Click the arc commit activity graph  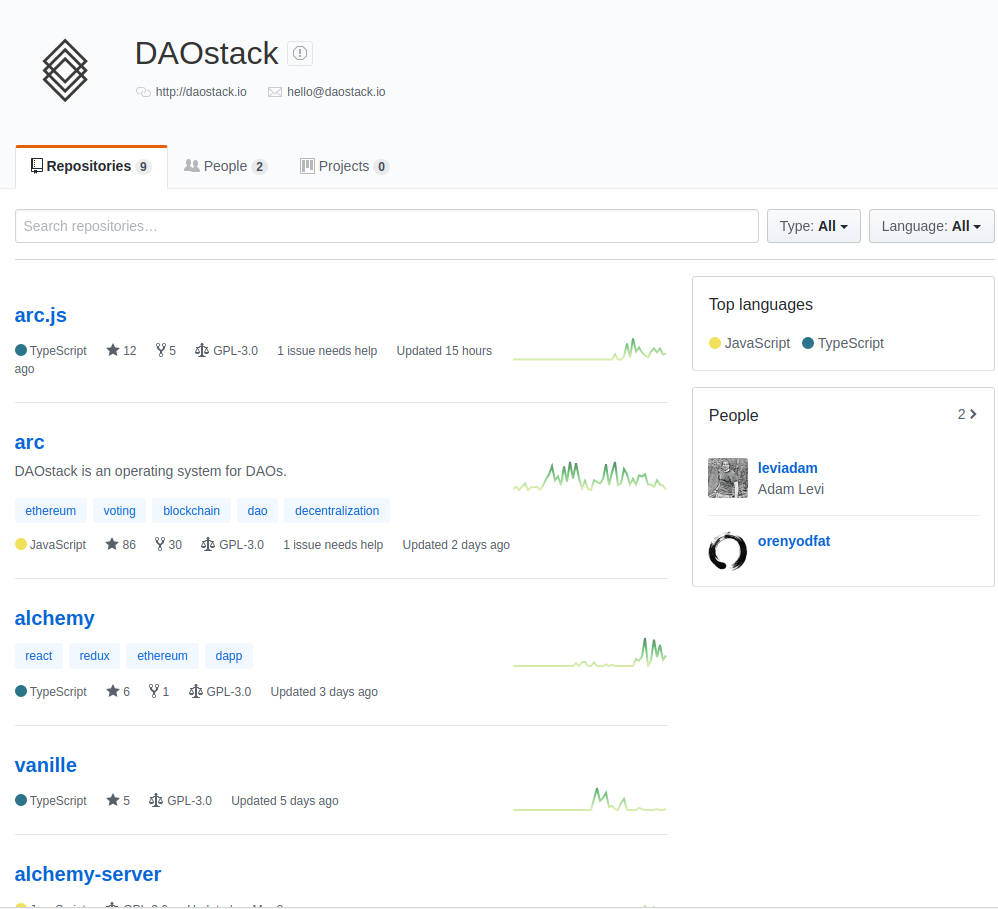pyautogui.click(x=589, y=476)
